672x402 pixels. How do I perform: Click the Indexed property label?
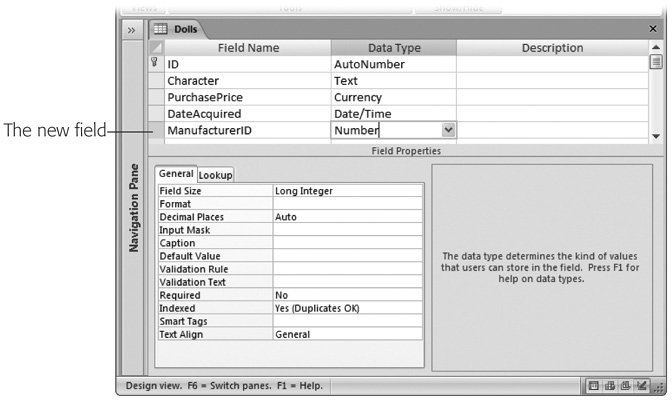point(216,308)
